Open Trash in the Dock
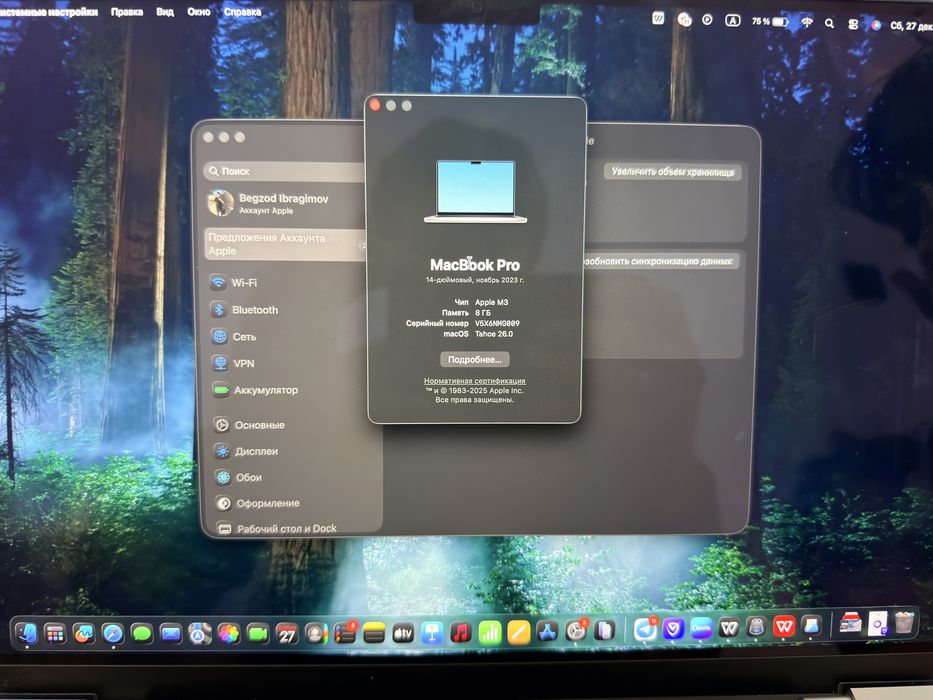Image resolution: width=933 pixels, height=700 pixels. pos(904,623)
